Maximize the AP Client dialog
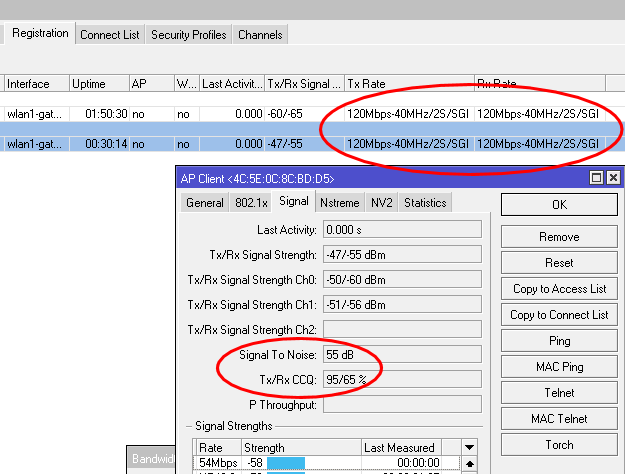The width and height of the screenshot is (625, 474). point(596,178)
